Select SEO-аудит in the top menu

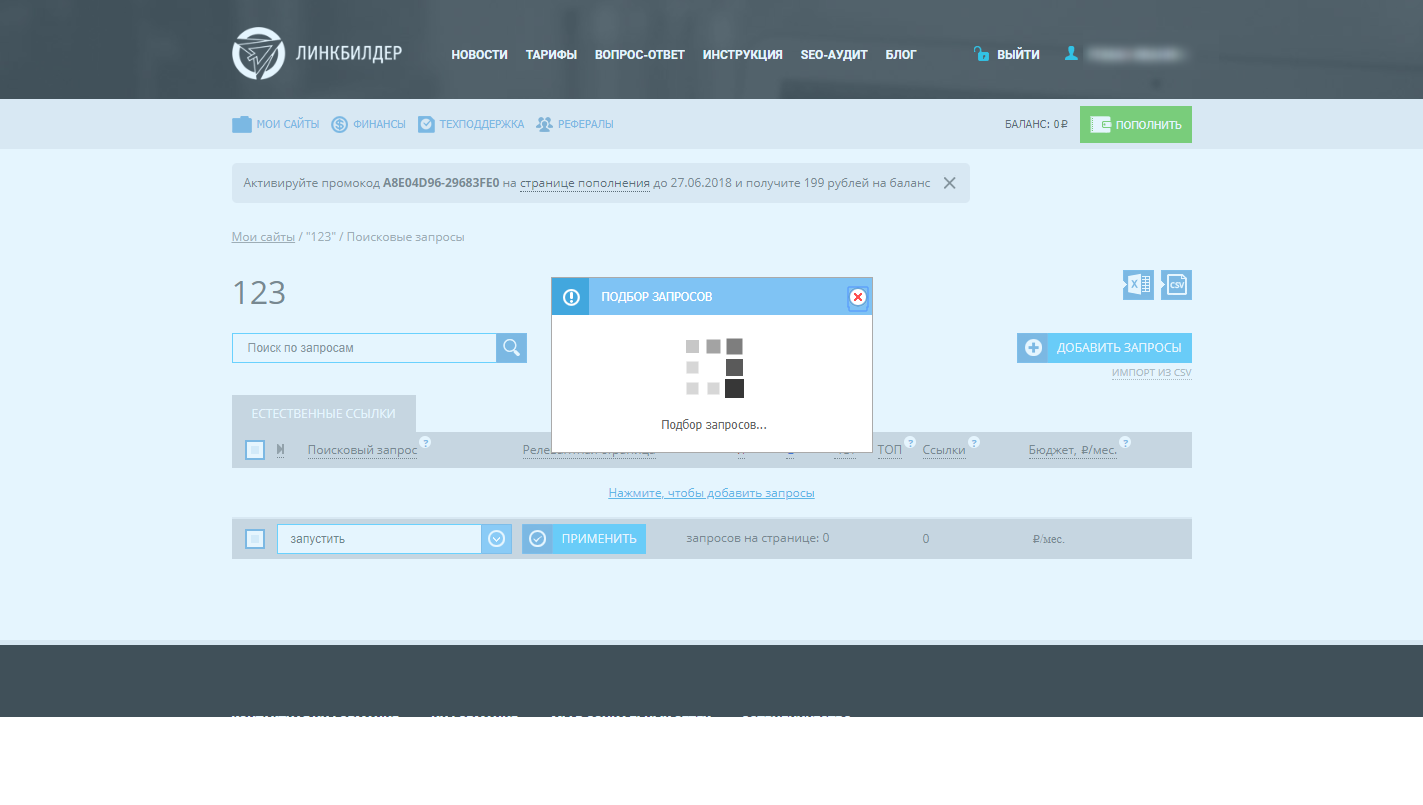(x=834, y=55)
